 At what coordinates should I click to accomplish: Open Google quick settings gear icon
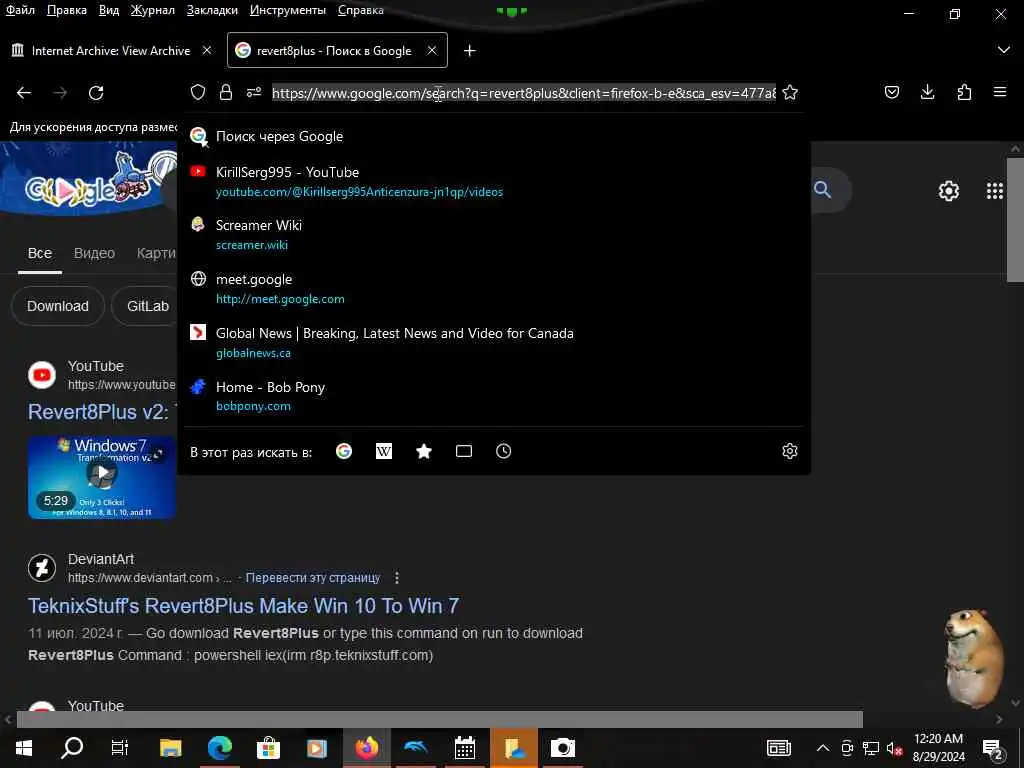[x=948, y=191]
